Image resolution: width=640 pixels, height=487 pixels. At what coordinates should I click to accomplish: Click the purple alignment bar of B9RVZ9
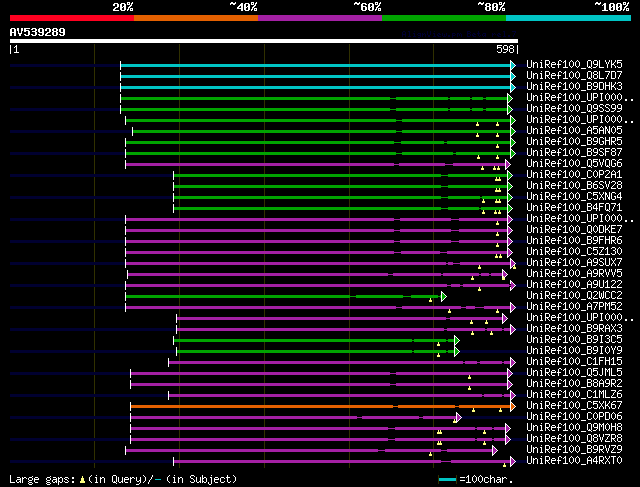(309, 451)
